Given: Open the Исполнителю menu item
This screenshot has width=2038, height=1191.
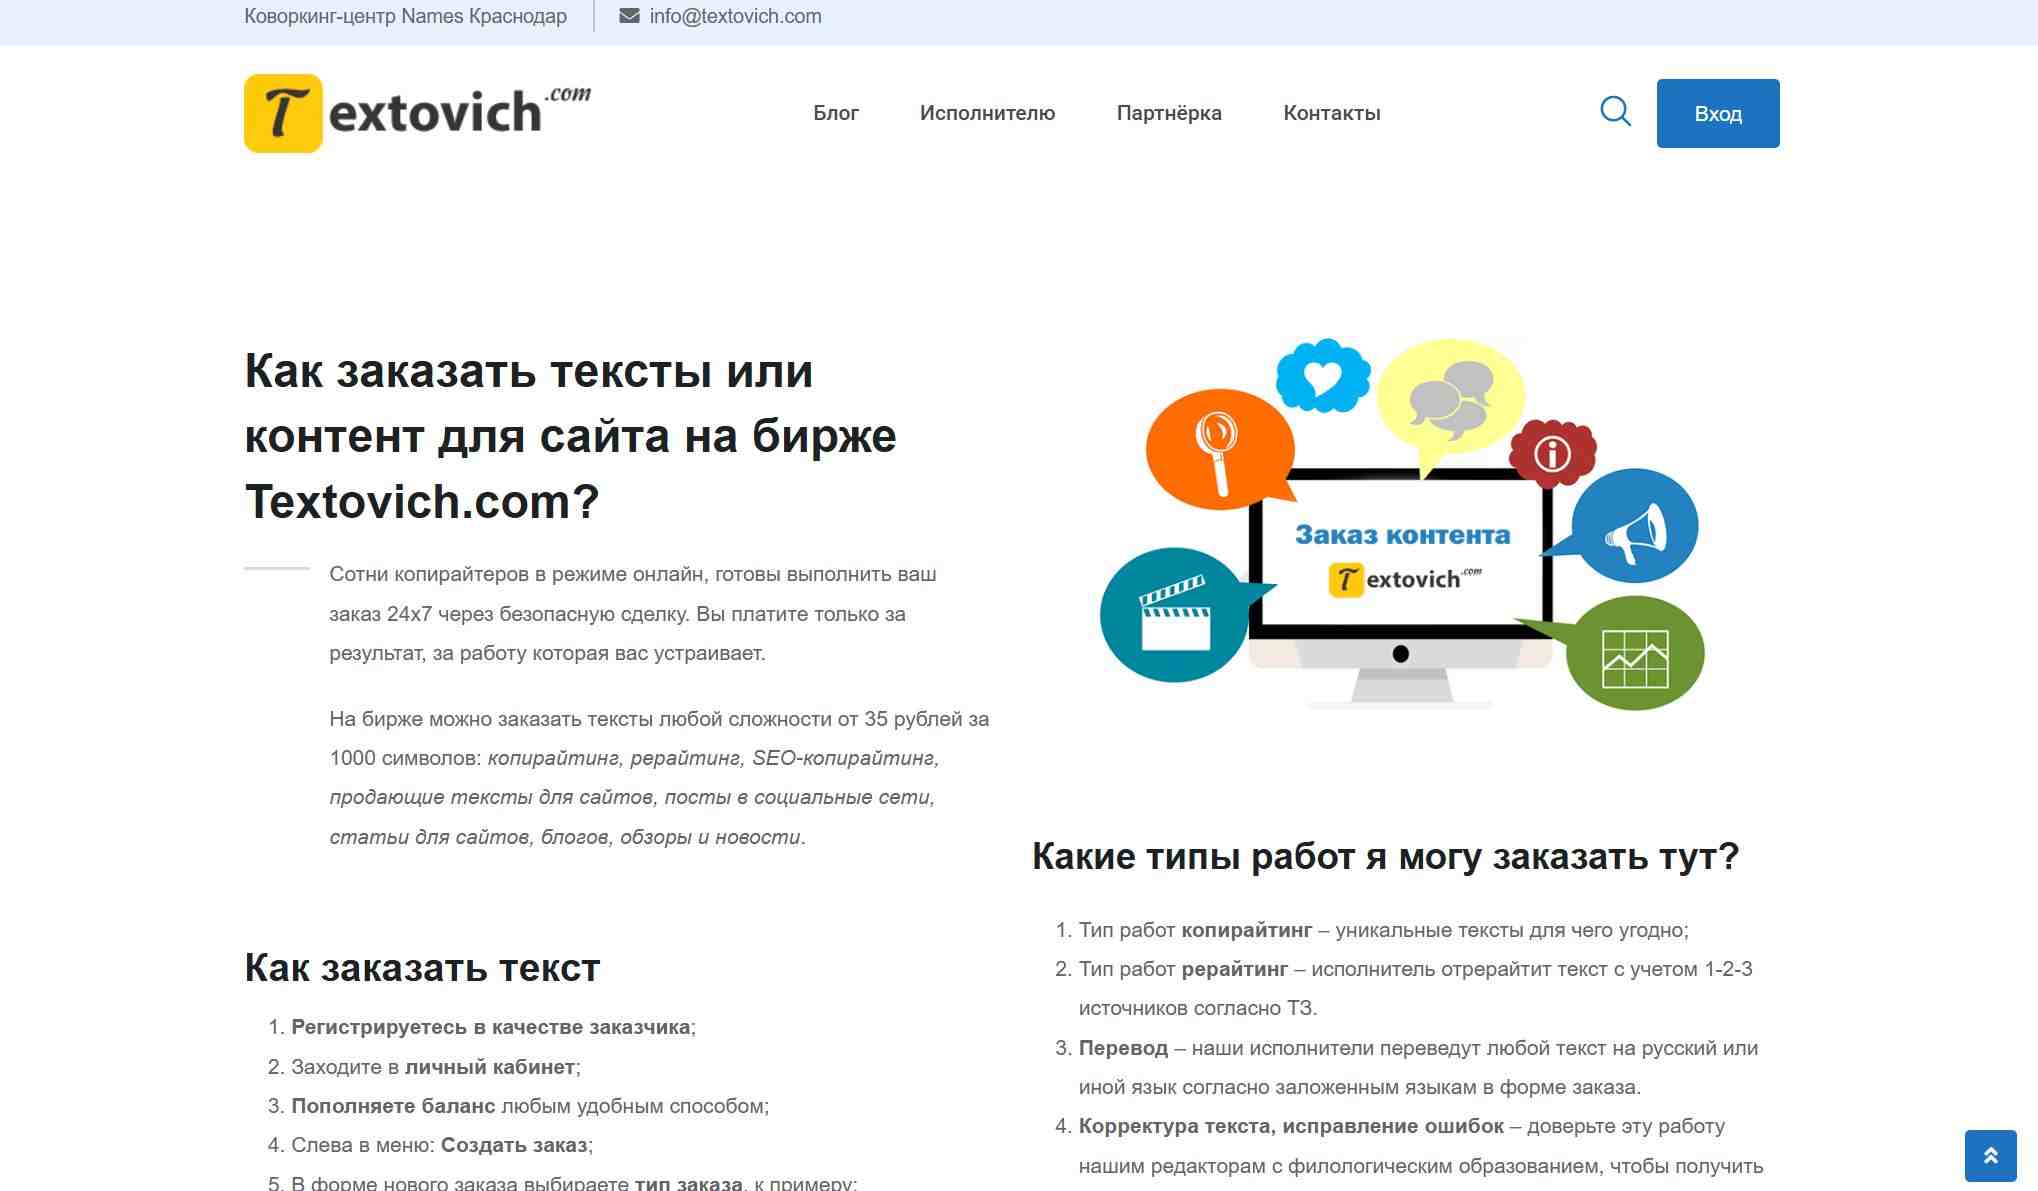Looking at the screenshot, I should click(x=987, y=113).
